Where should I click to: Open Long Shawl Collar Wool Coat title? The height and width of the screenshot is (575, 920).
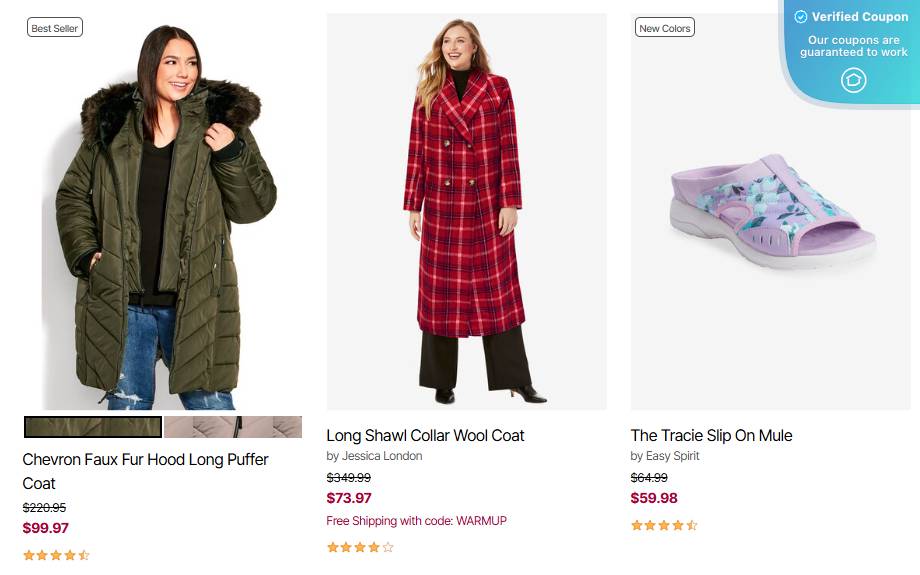[425, 435]
